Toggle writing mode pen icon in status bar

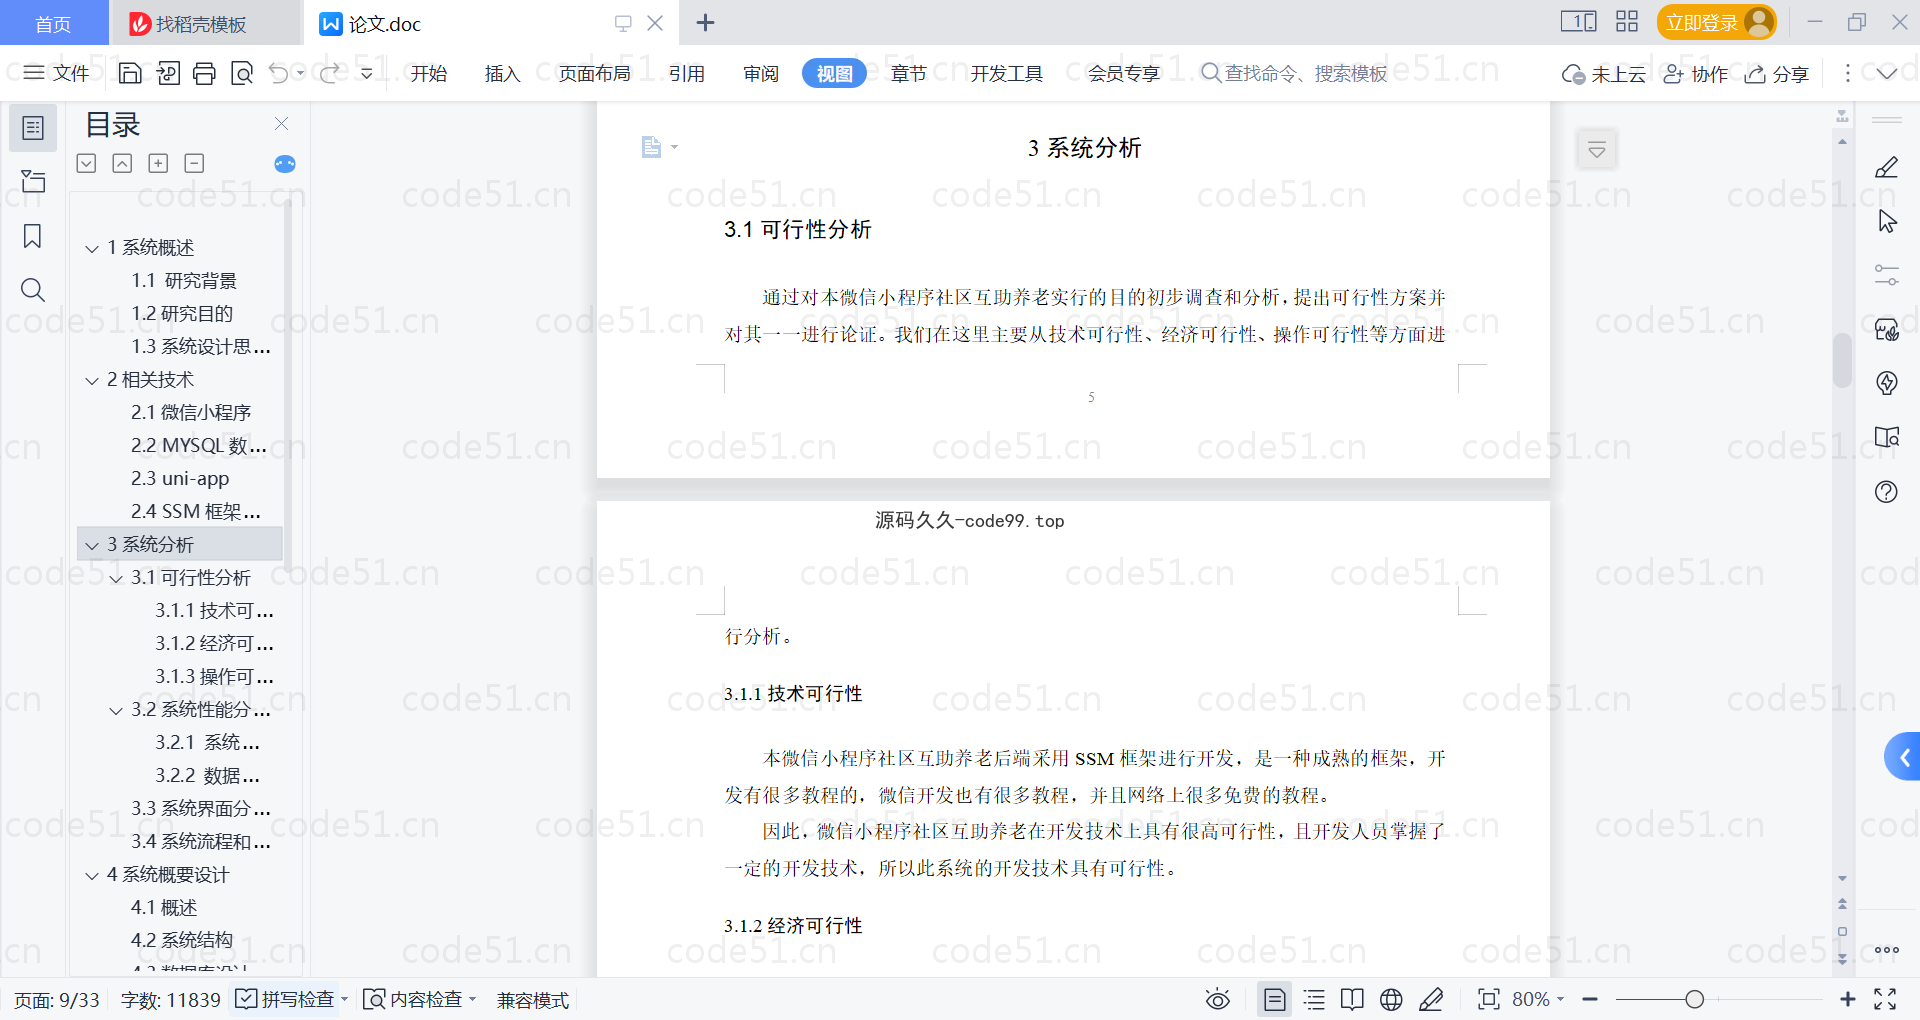coord(1431,999)
